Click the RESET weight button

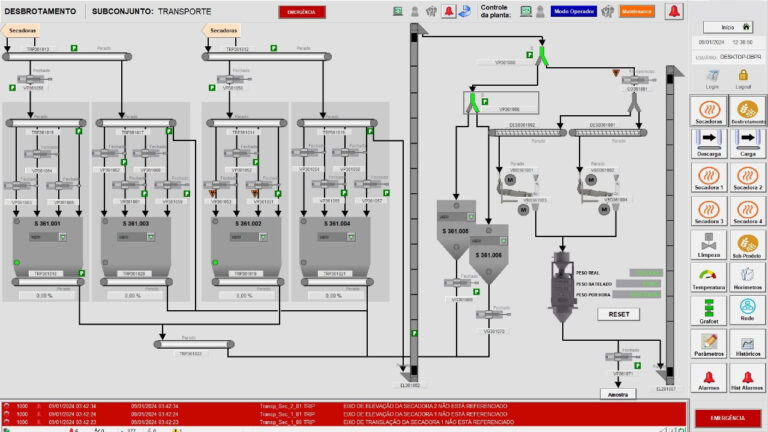[619, 314]
